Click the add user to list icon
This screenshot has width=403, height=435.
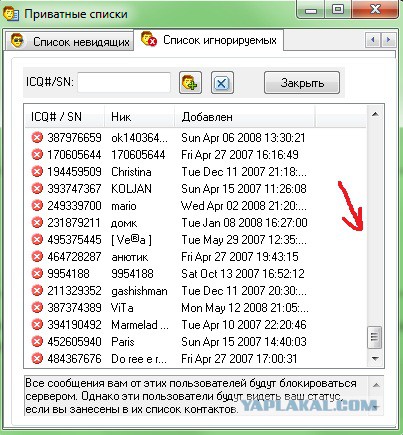coord(190,82)
